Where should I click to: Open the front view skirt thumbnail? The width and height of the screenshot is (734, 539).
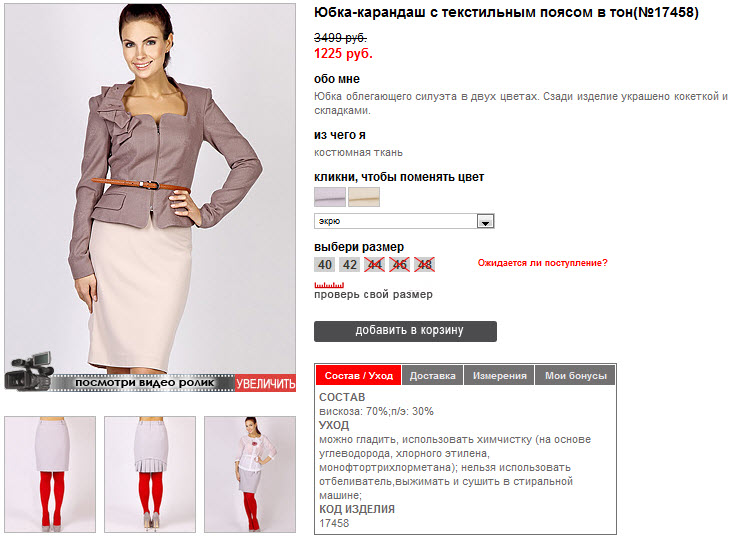coord(50,474)
